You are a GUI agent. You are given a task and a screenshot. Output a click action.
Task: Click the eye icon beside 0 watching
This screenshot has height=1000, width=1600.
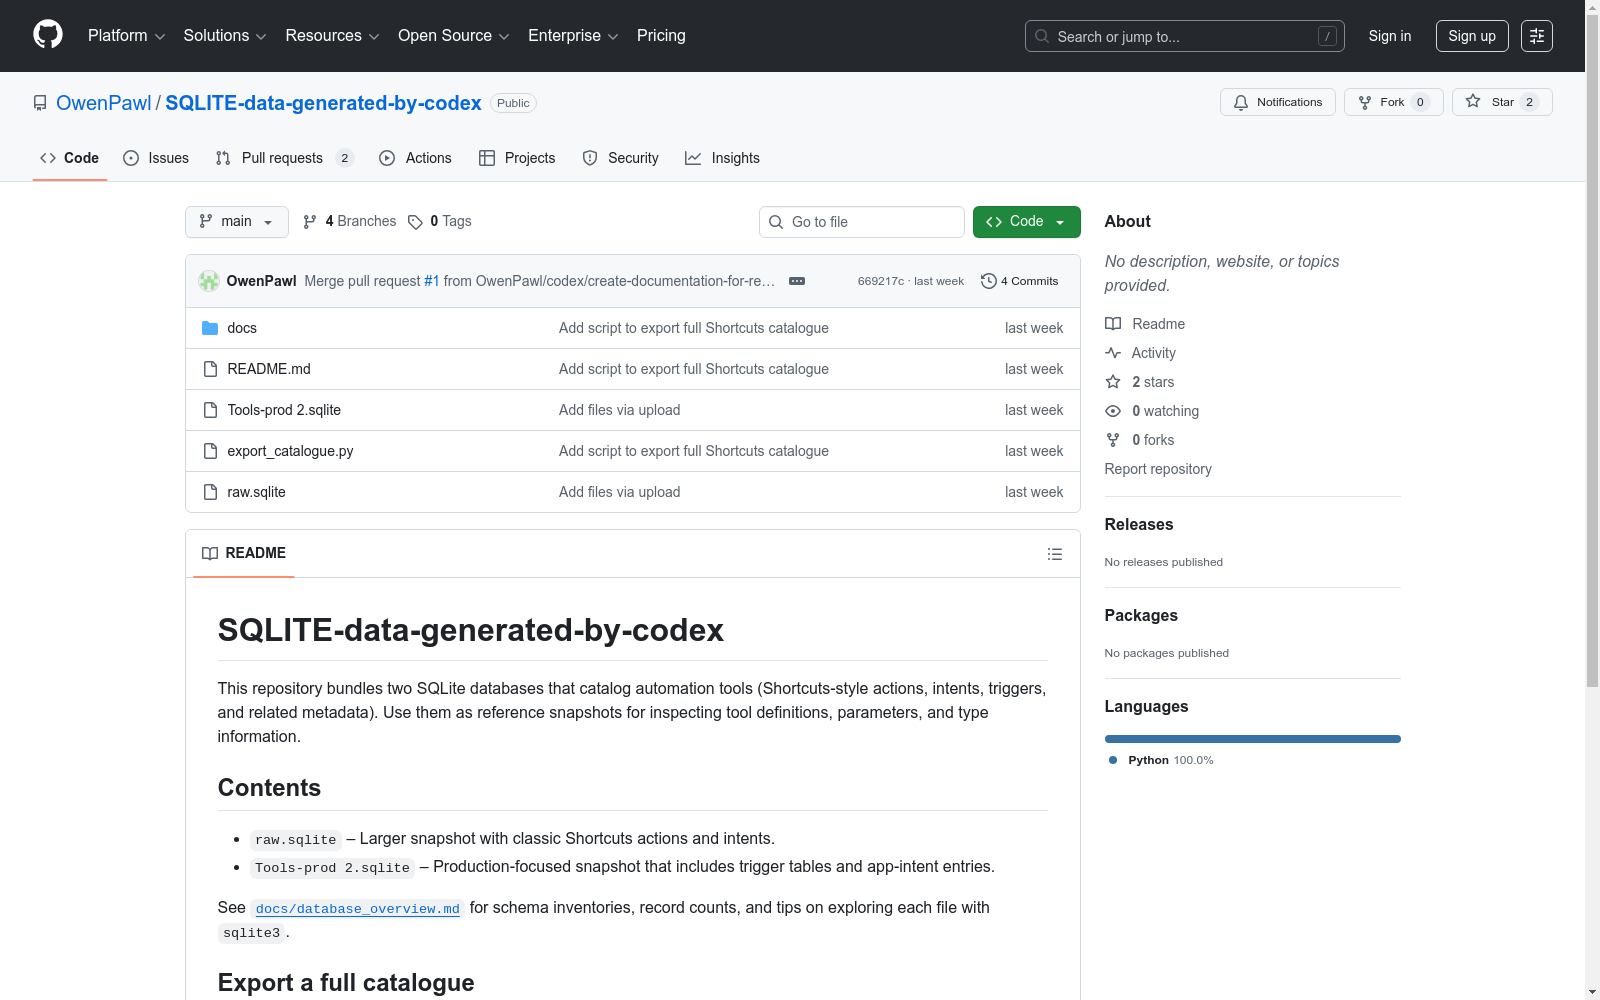pos(1113,411)
